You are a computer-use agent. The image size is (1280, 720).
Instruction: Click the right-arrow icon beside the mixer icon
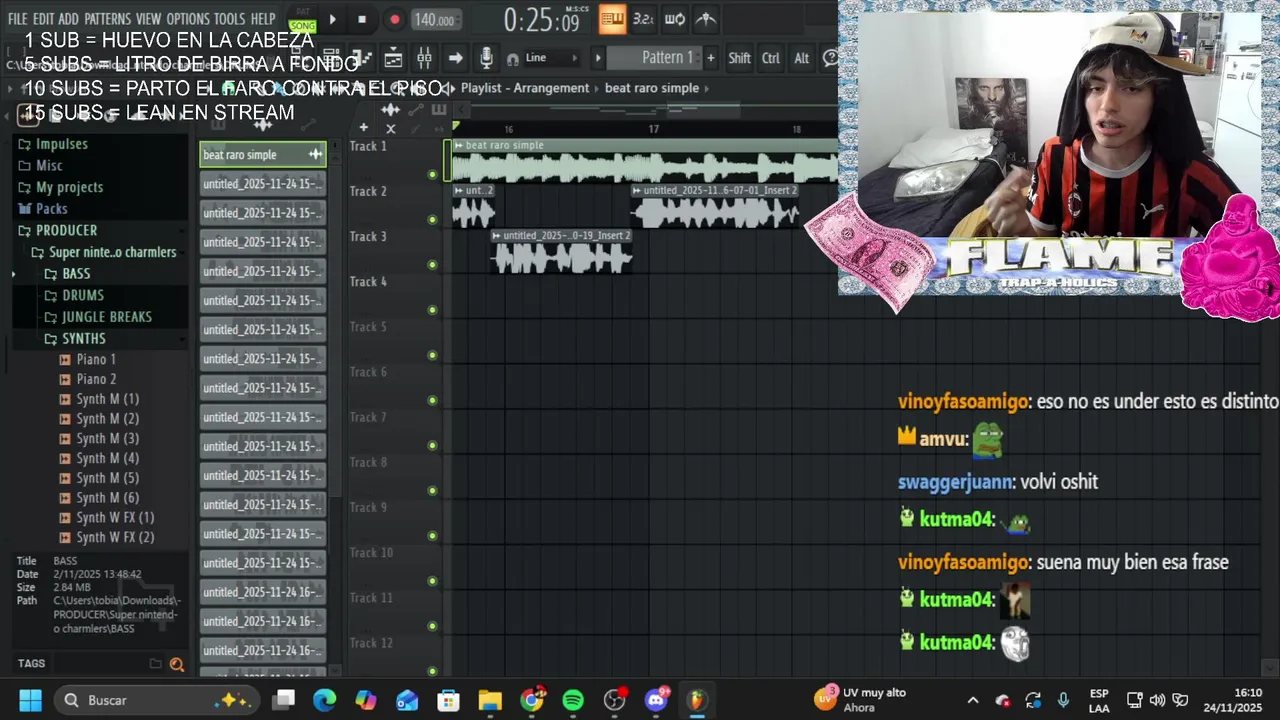(455, 58)
